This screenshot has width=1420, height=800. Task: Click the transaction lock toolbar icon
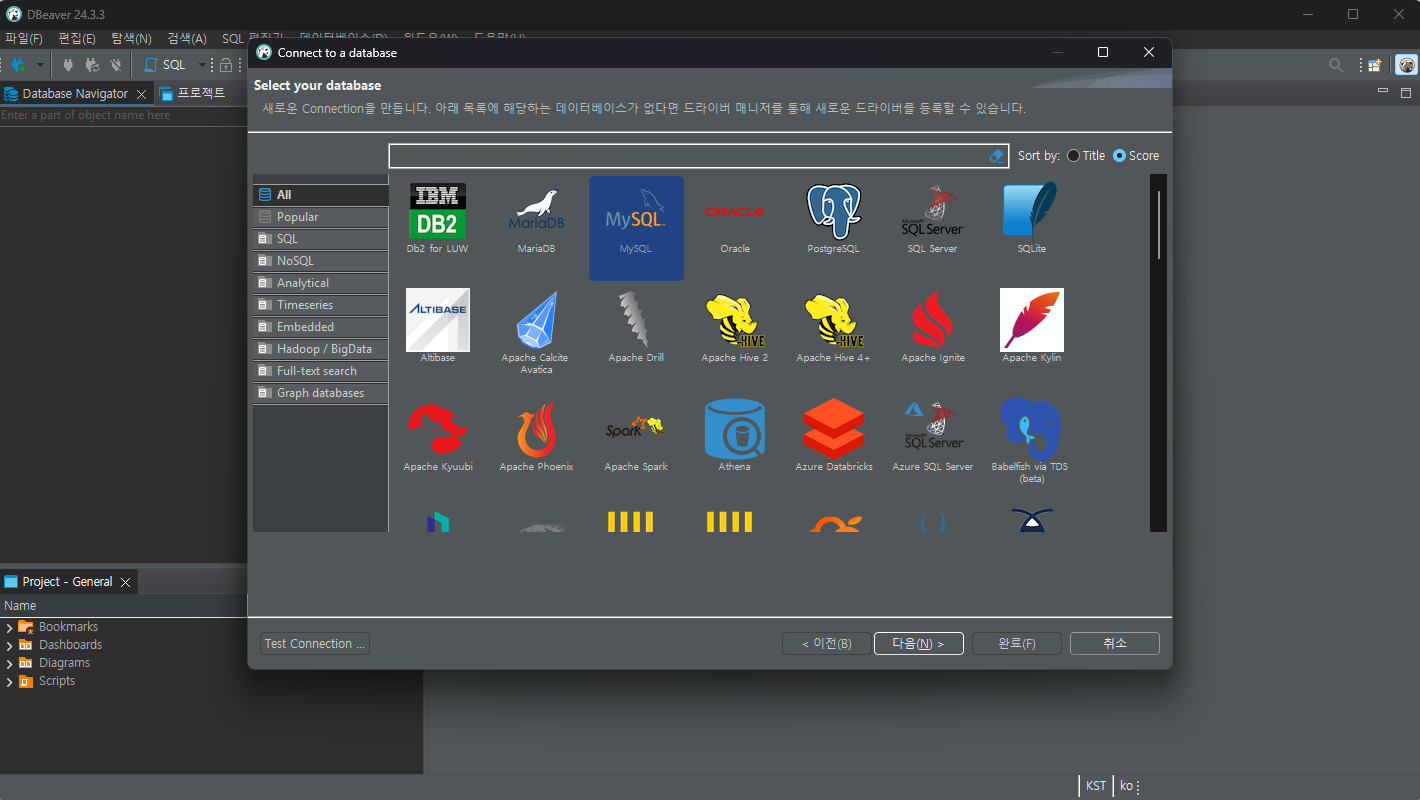tap(226, 65)
